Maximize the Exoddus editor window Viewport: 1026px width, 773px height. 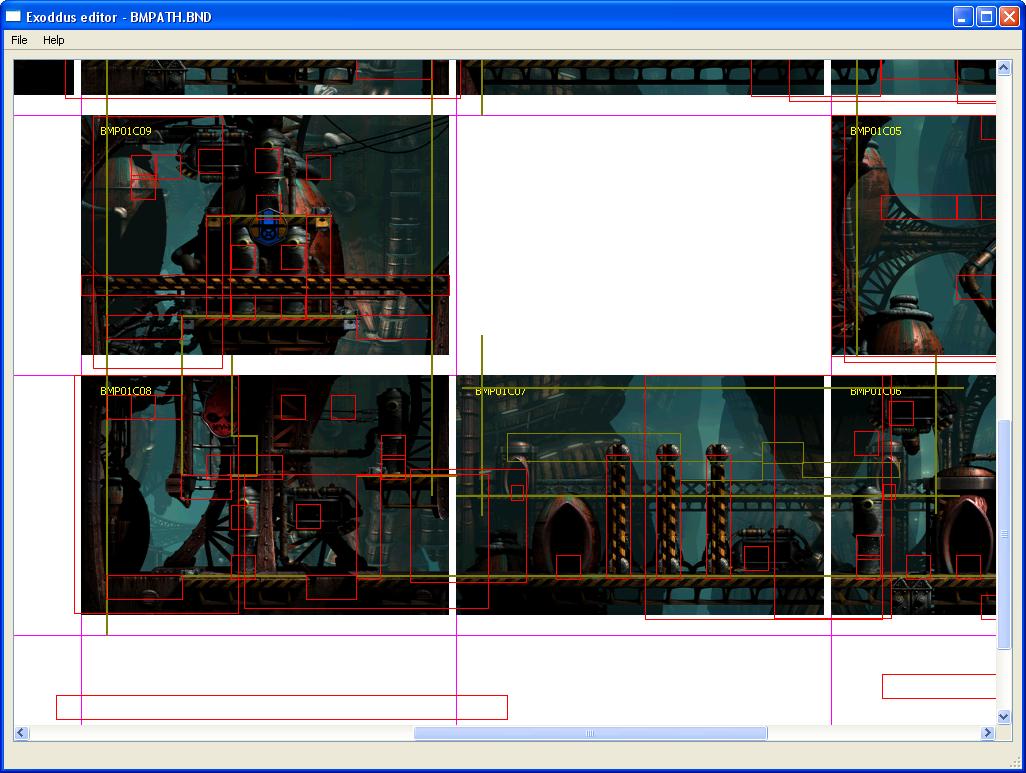[985, 17]
